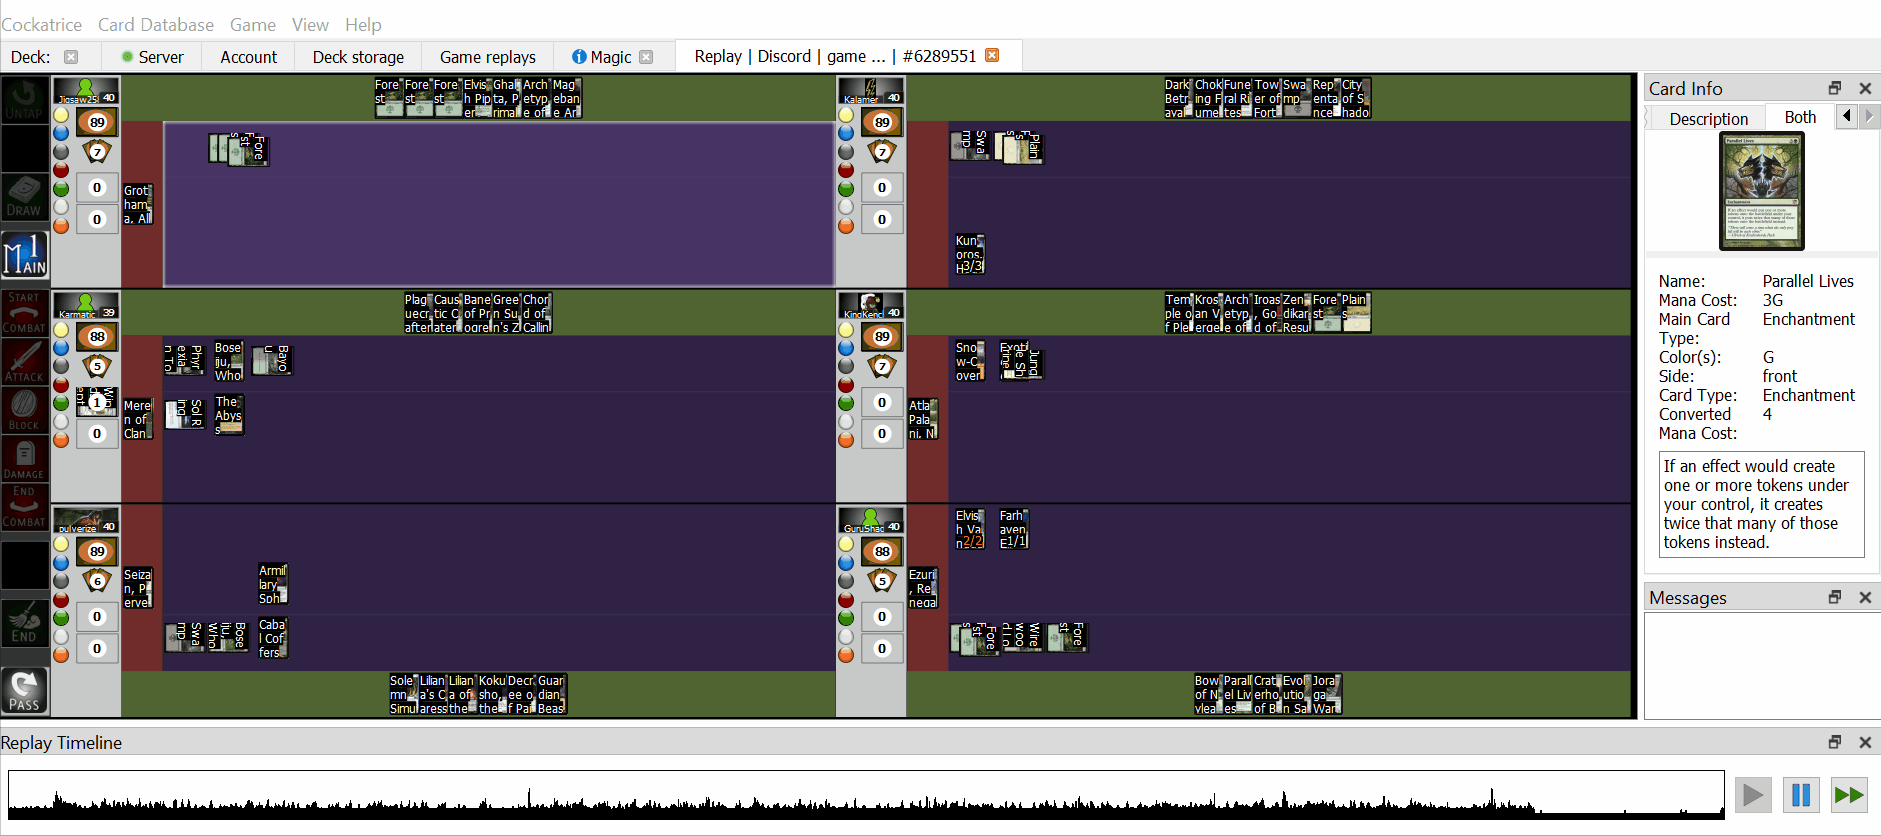
Task: Click on the Replay Timeline graph
Action: click(x=866, y=794)
